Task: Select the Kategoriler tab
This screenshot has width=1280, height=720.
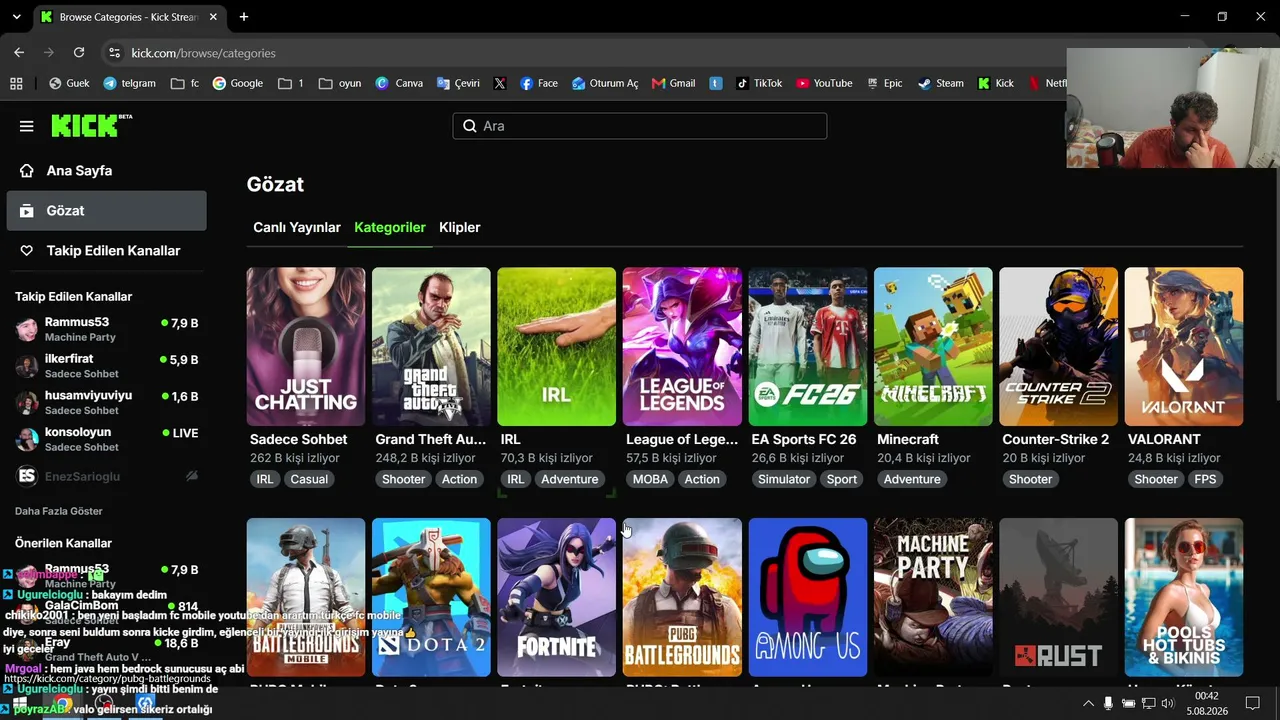Action: tap(390, 227)
